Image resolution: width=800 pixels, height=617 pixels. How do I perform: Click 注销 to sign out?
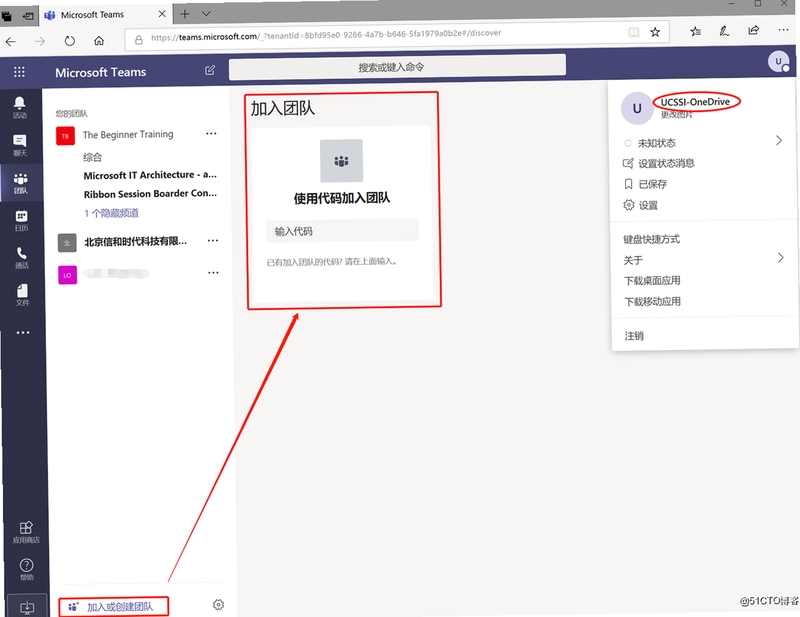click(x=634, y=335)
